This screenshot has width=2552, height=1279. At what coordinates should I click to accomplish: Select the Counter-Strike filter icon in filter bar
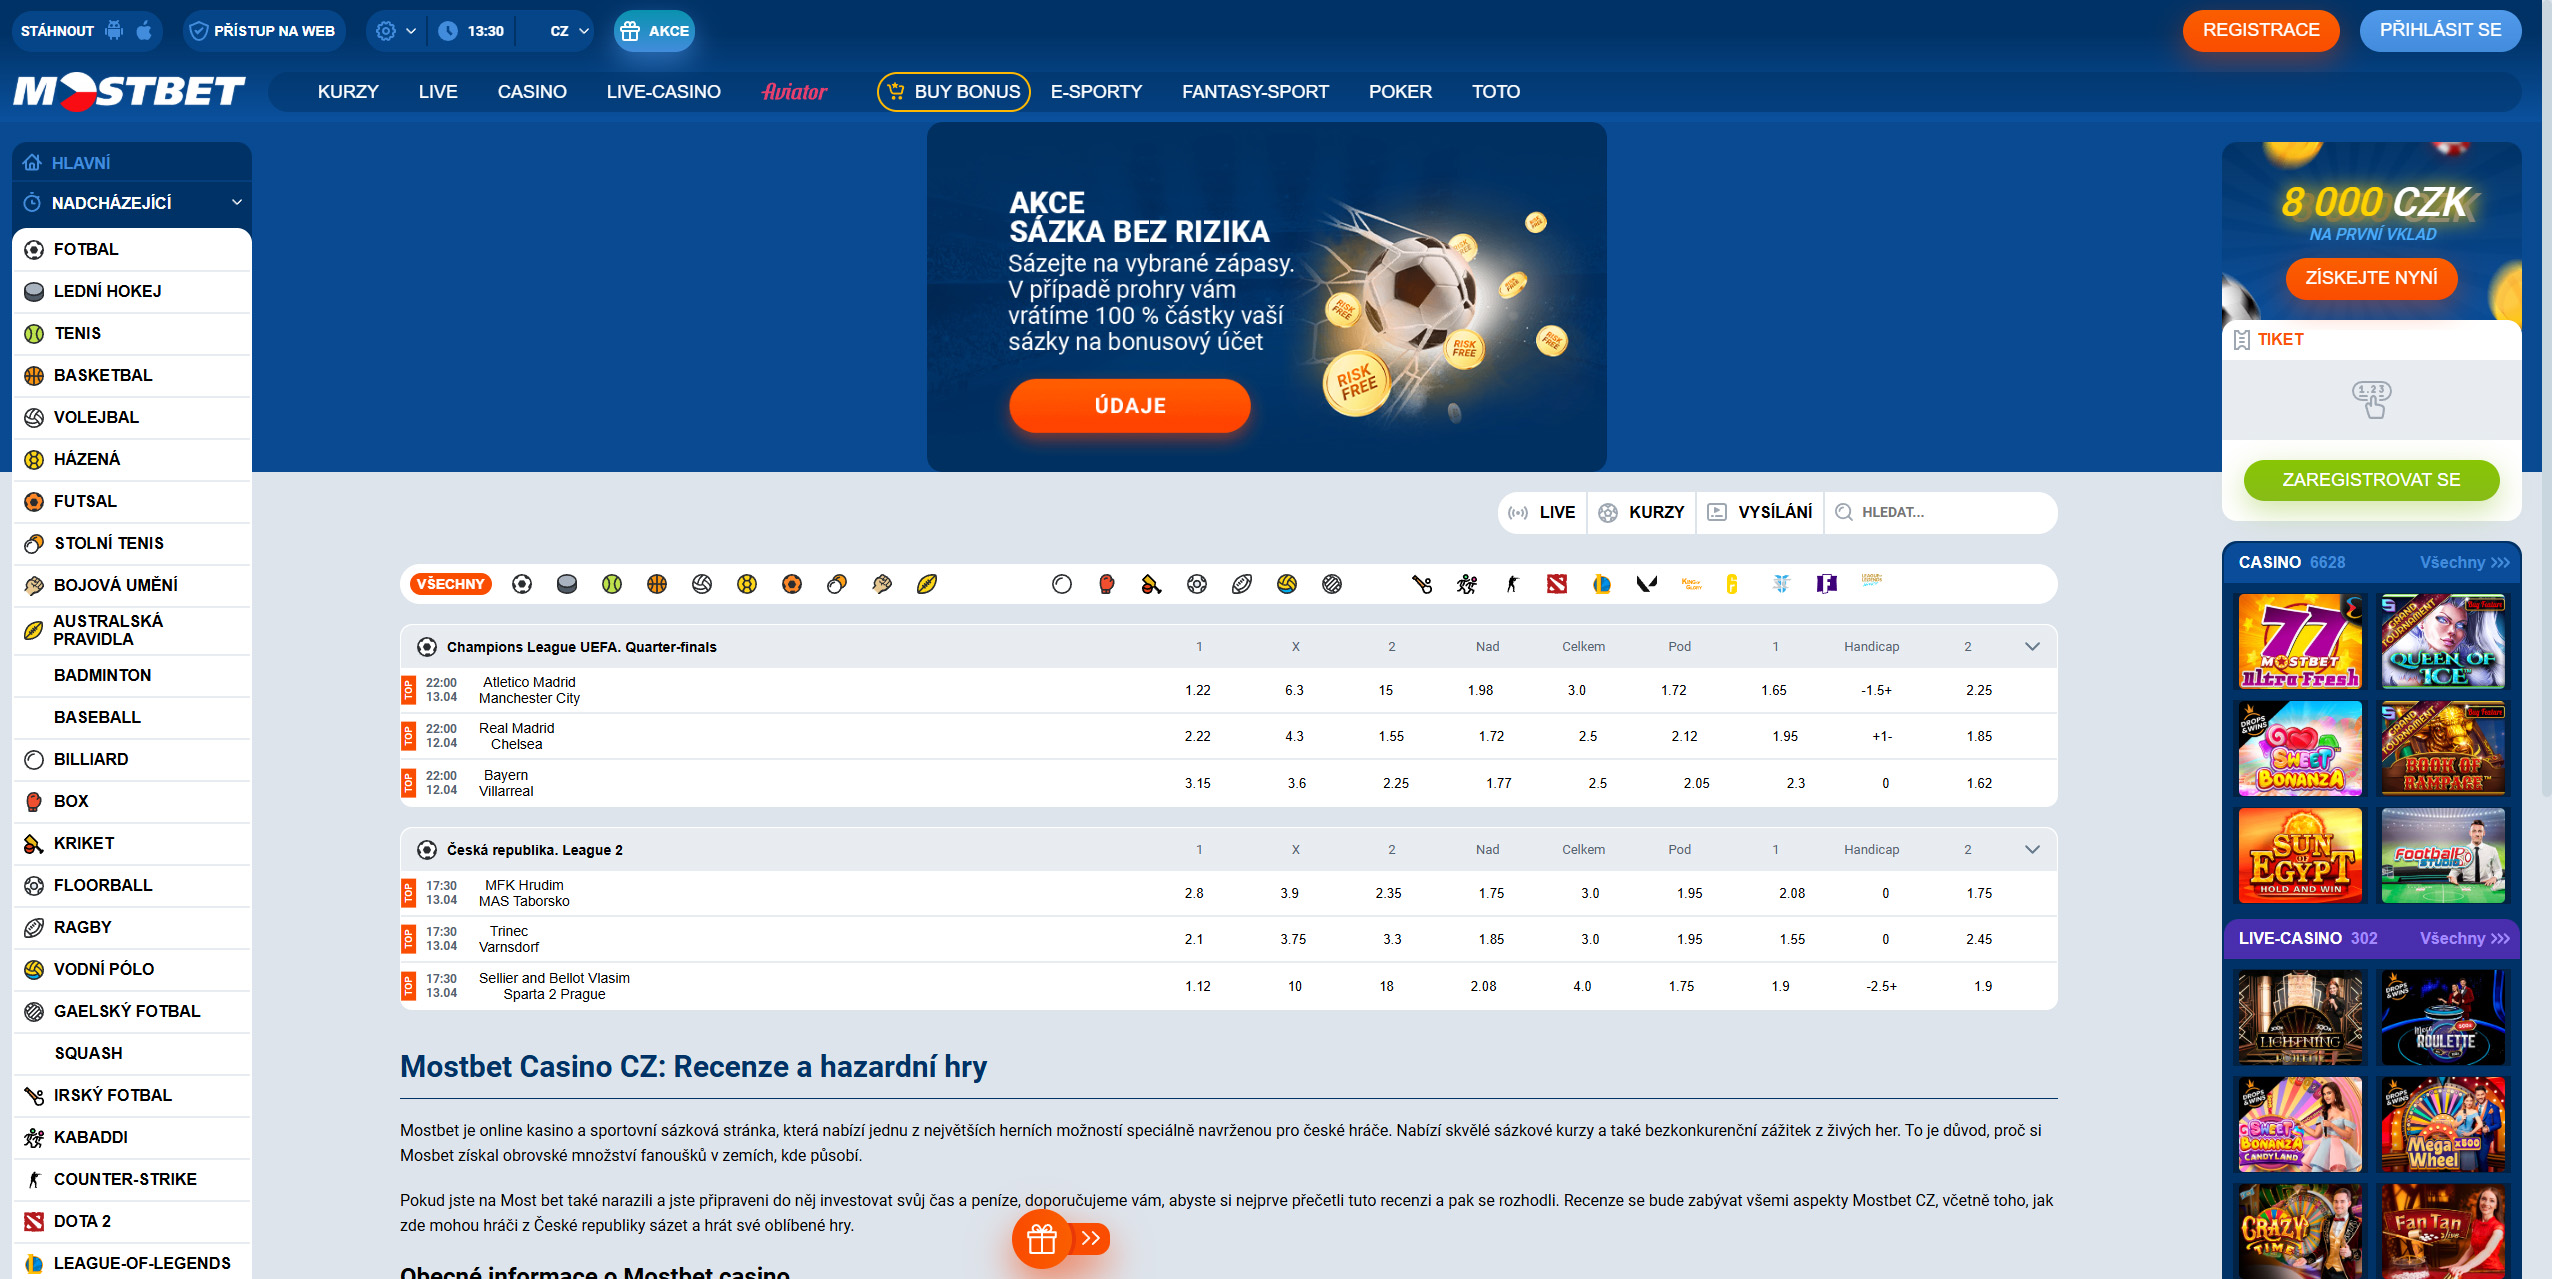[1512, 584]
